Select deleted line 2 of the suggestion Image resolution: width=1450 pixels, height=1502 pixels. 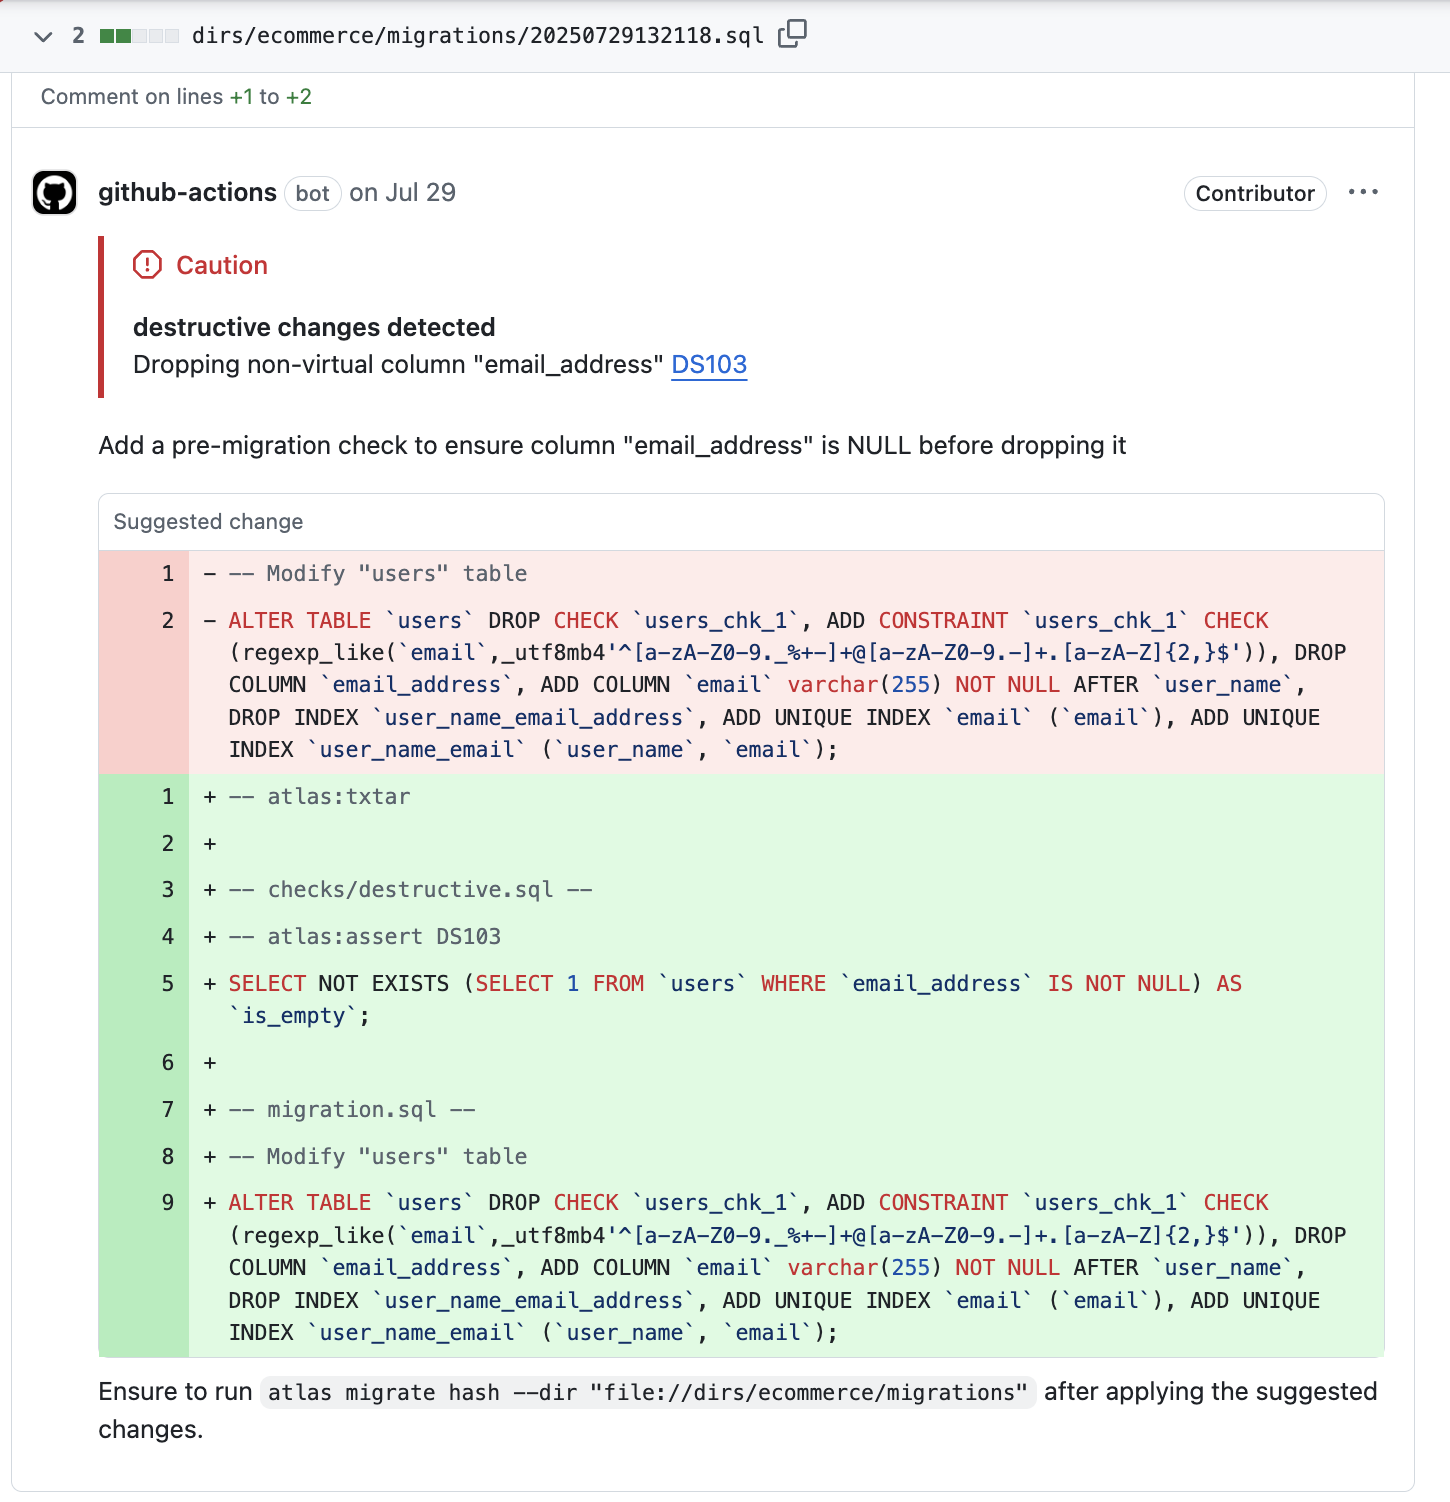click(x=166, y=620)
